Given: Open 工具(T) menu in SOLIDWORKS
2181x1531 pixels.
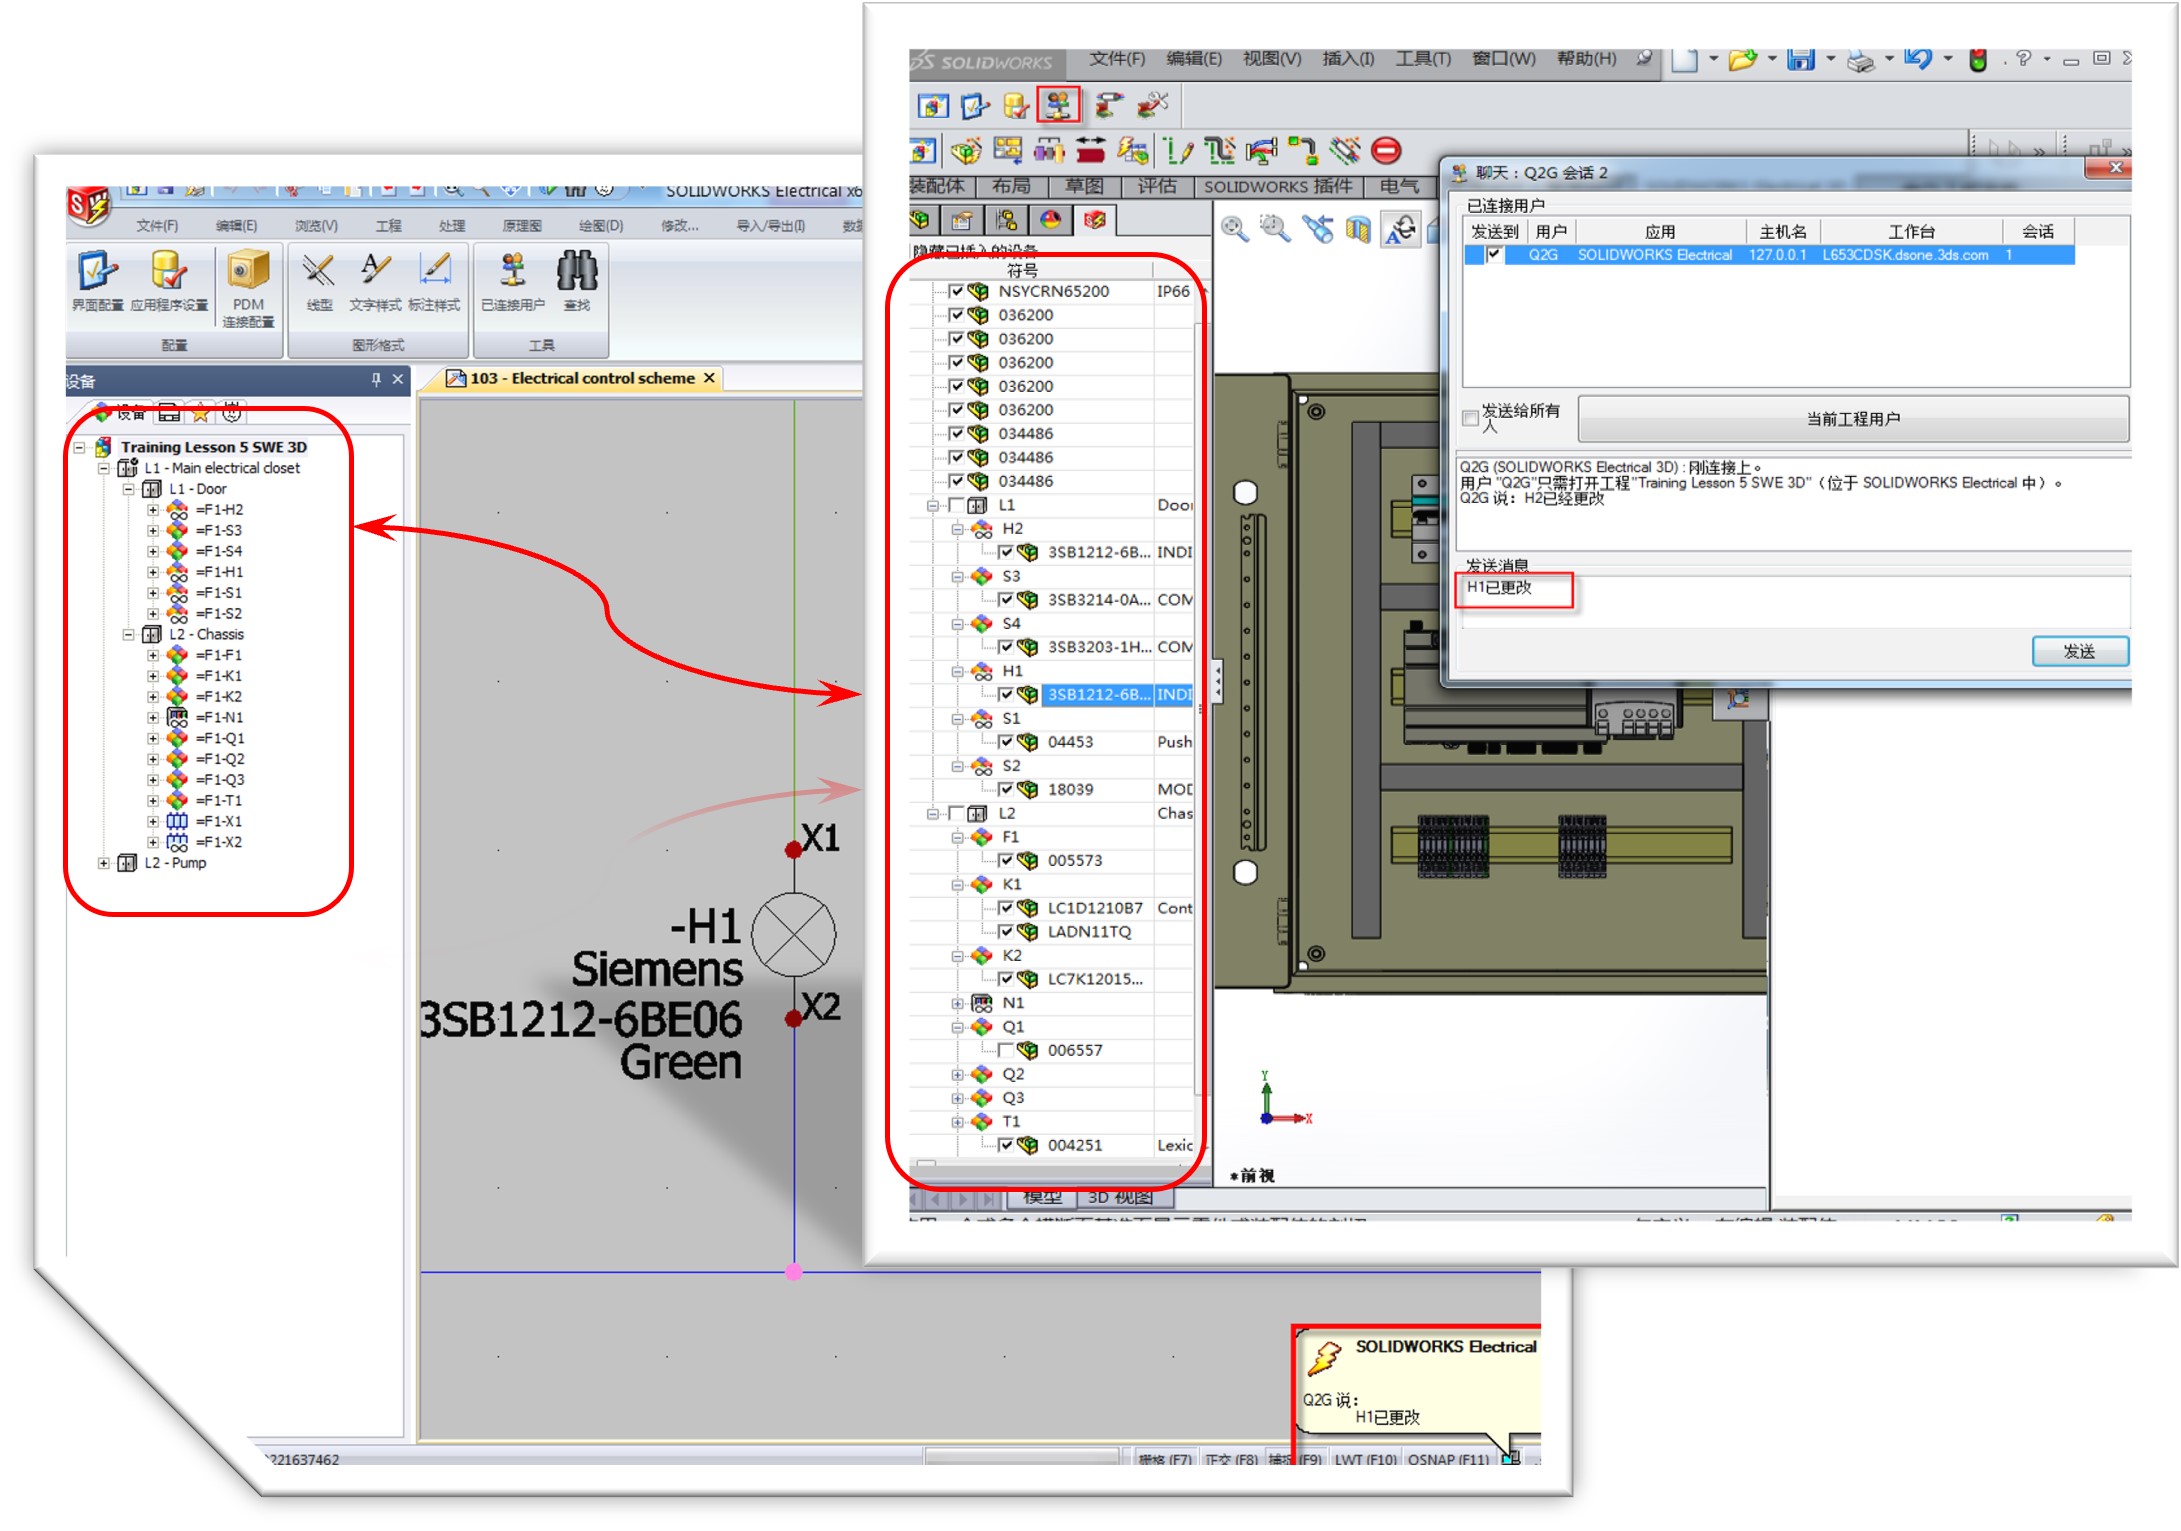Looking at the screenshot, I should (x=1422, y=59).
